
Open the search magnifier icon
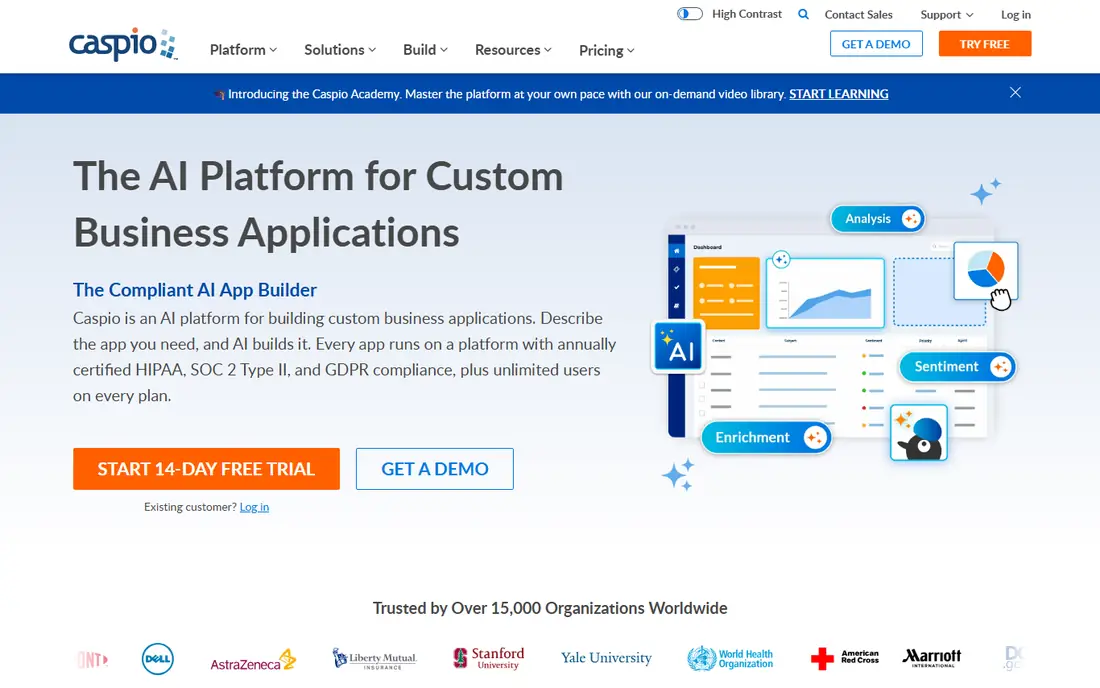point(803,14)
